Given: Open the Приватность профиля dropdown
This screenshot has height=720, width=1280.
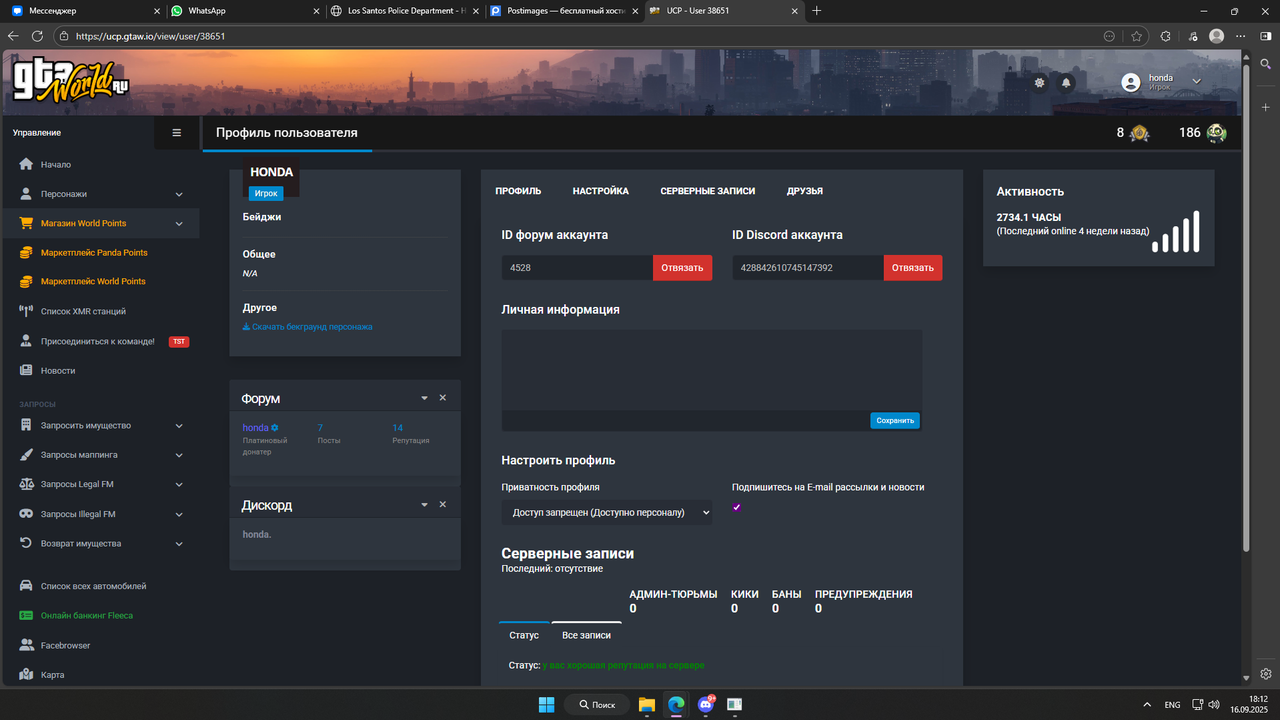Looking at the screenshot, I should [x=607, y=512].
